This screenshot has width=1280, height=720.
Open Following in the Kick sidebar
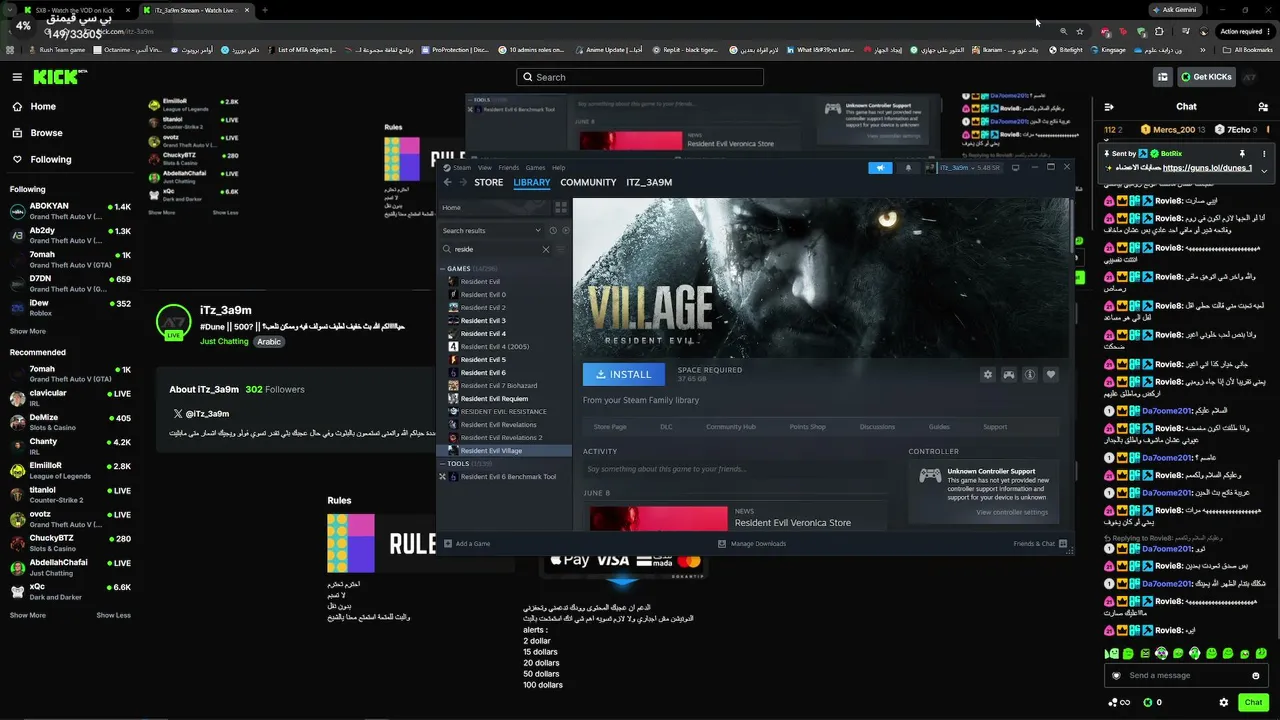click(50, 159)
